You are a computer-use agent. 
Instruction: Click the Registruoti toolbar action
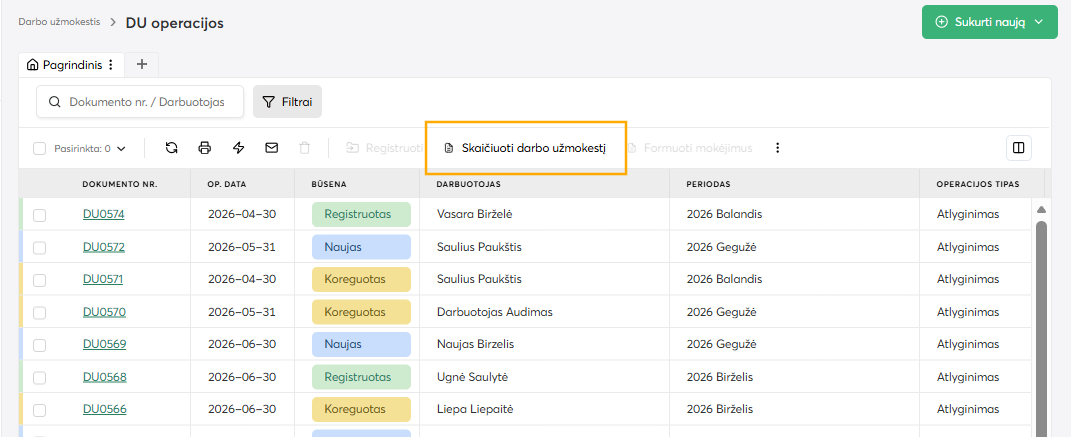(384, 147)
